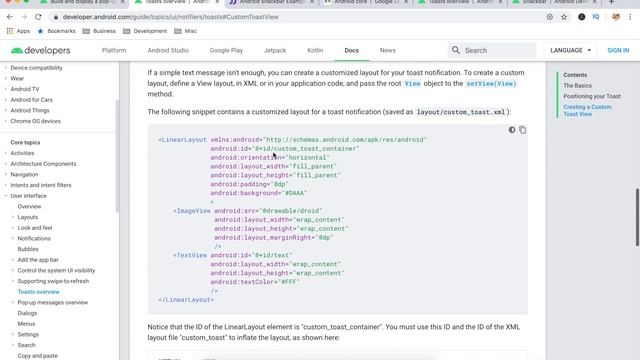This screenshot has height=360, width=640.
Task: Open Dialogs in the sidebar
Action: [27, 313]
